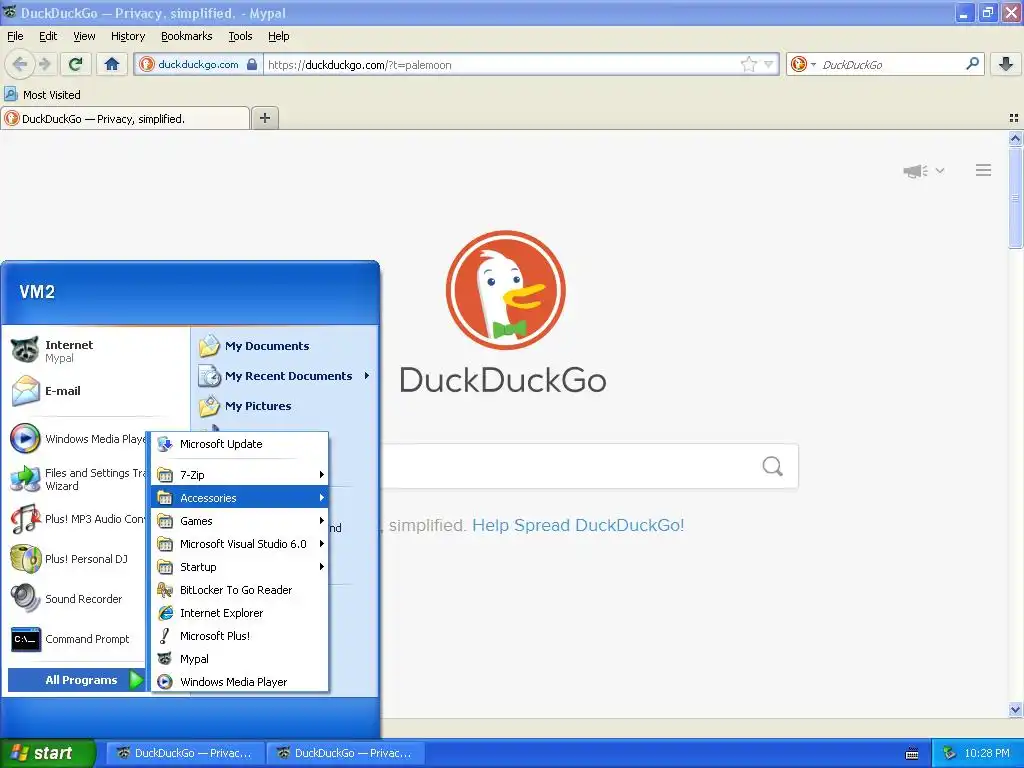
Task: Switch to second DuckDuckGo taskbar window
Action: [x=345, y=753]
